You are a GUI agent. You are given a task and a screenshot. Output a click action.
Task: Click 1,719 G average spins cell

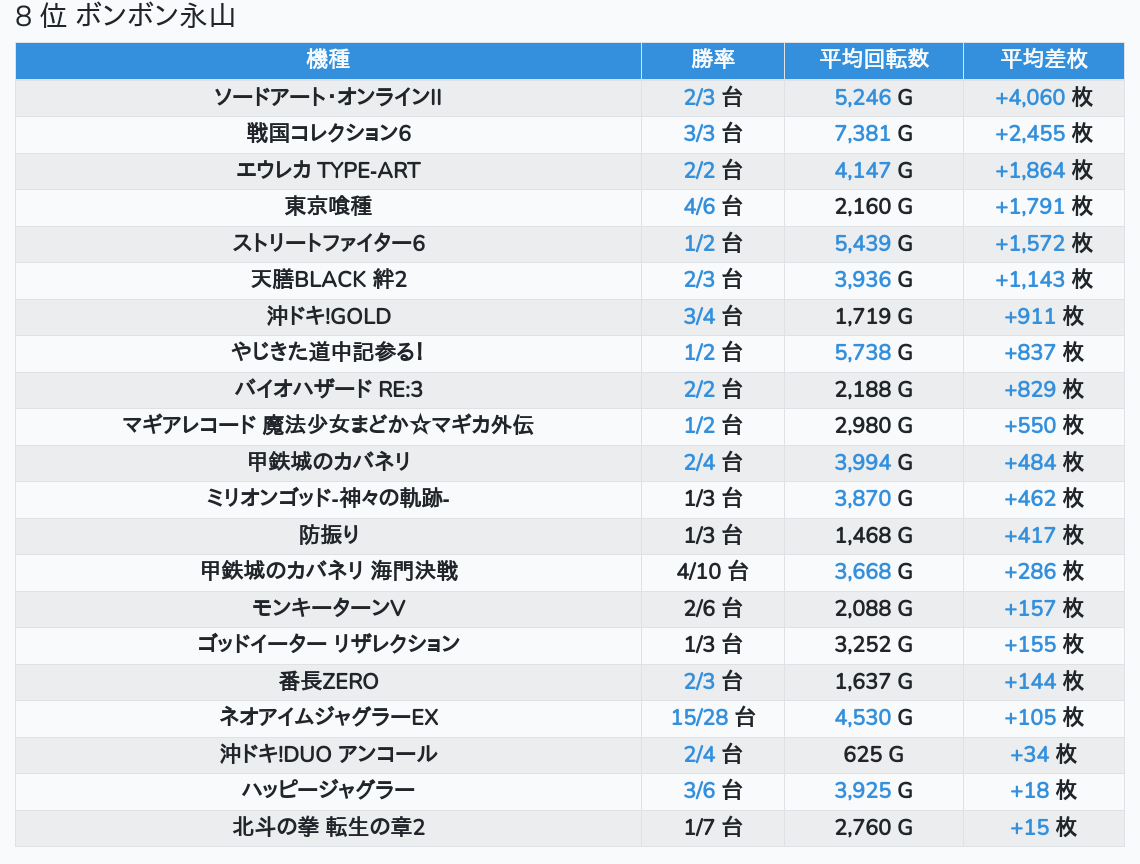(873, 316)
